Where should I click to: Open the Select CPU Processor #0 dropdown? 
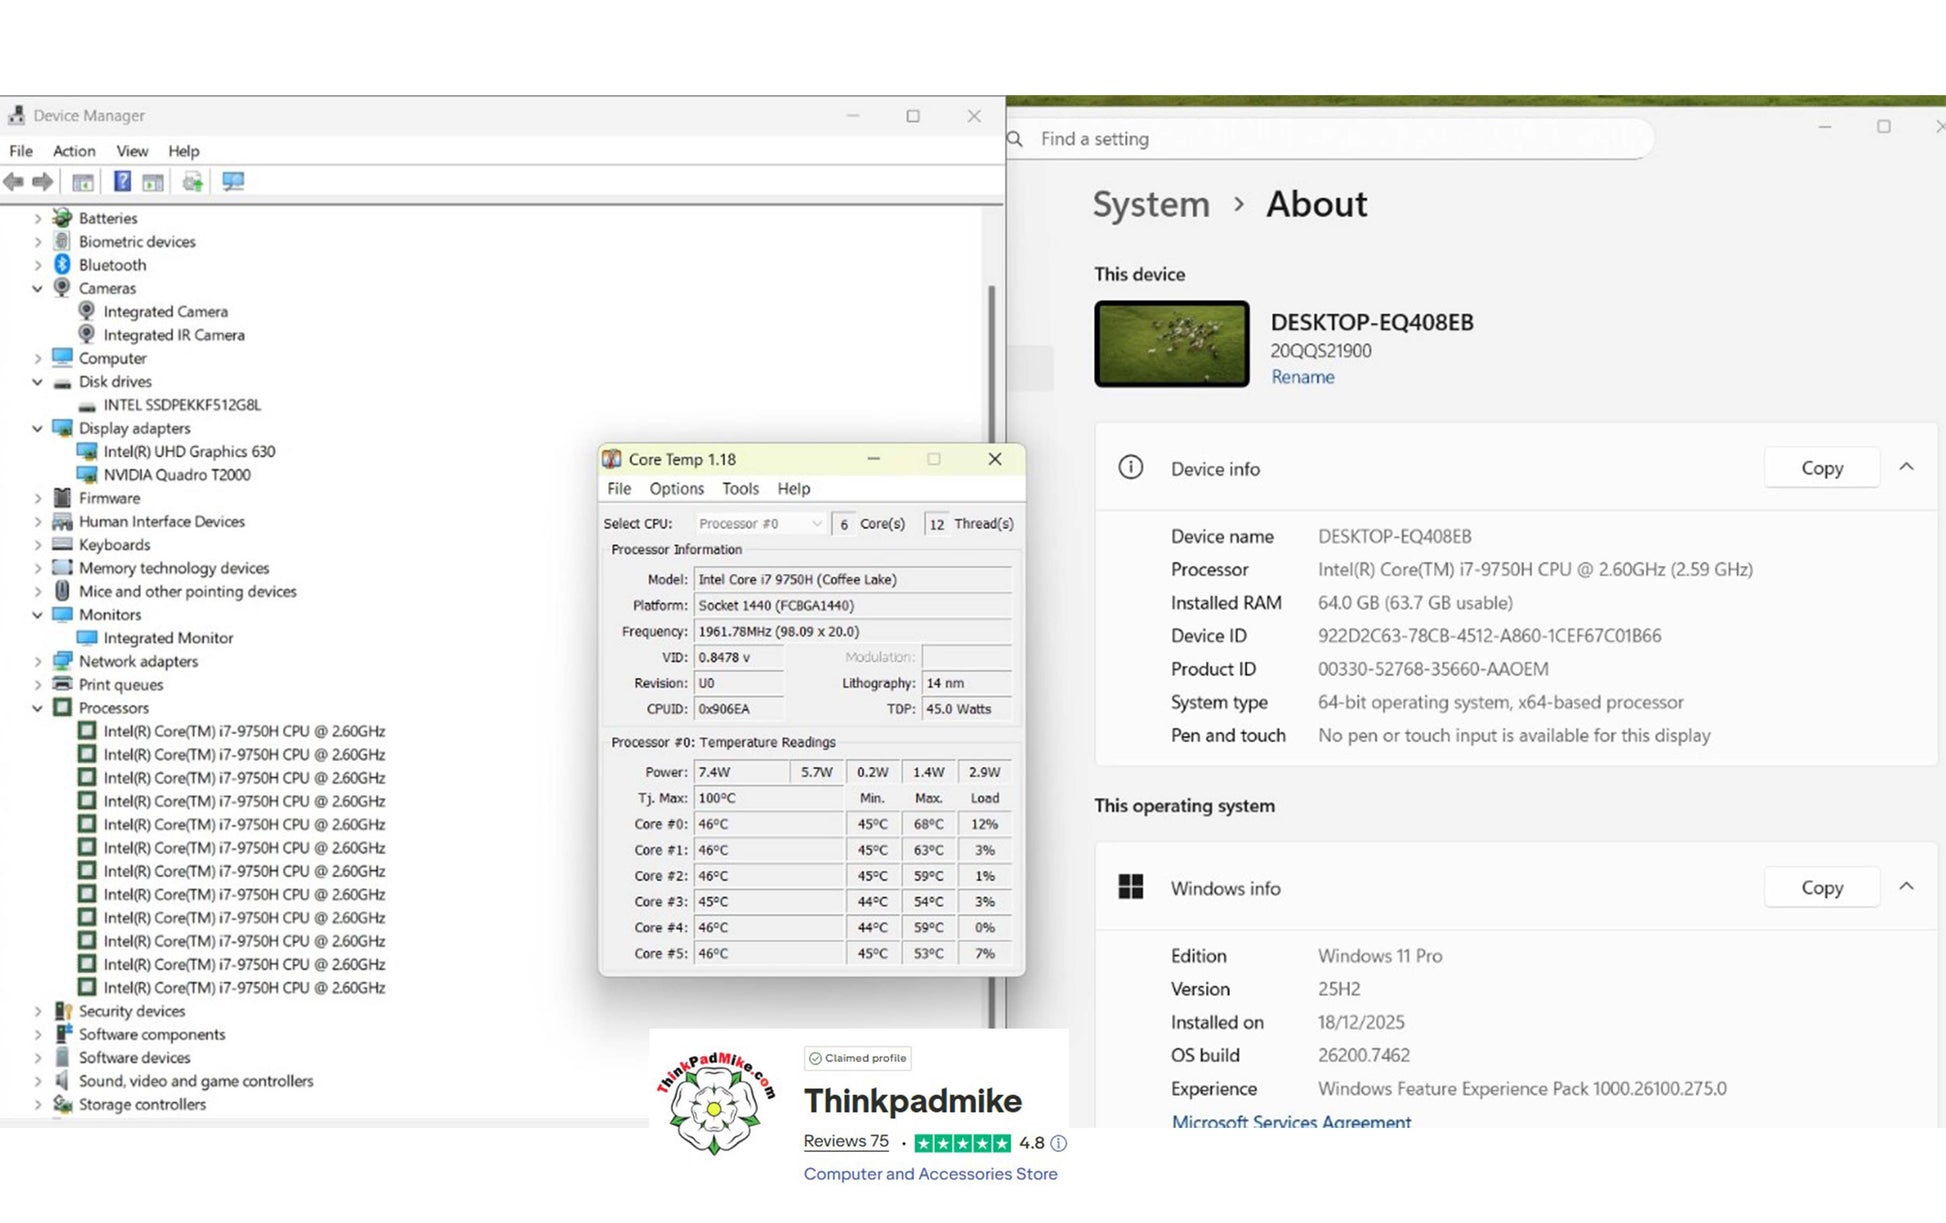click(x=760, y=524)
